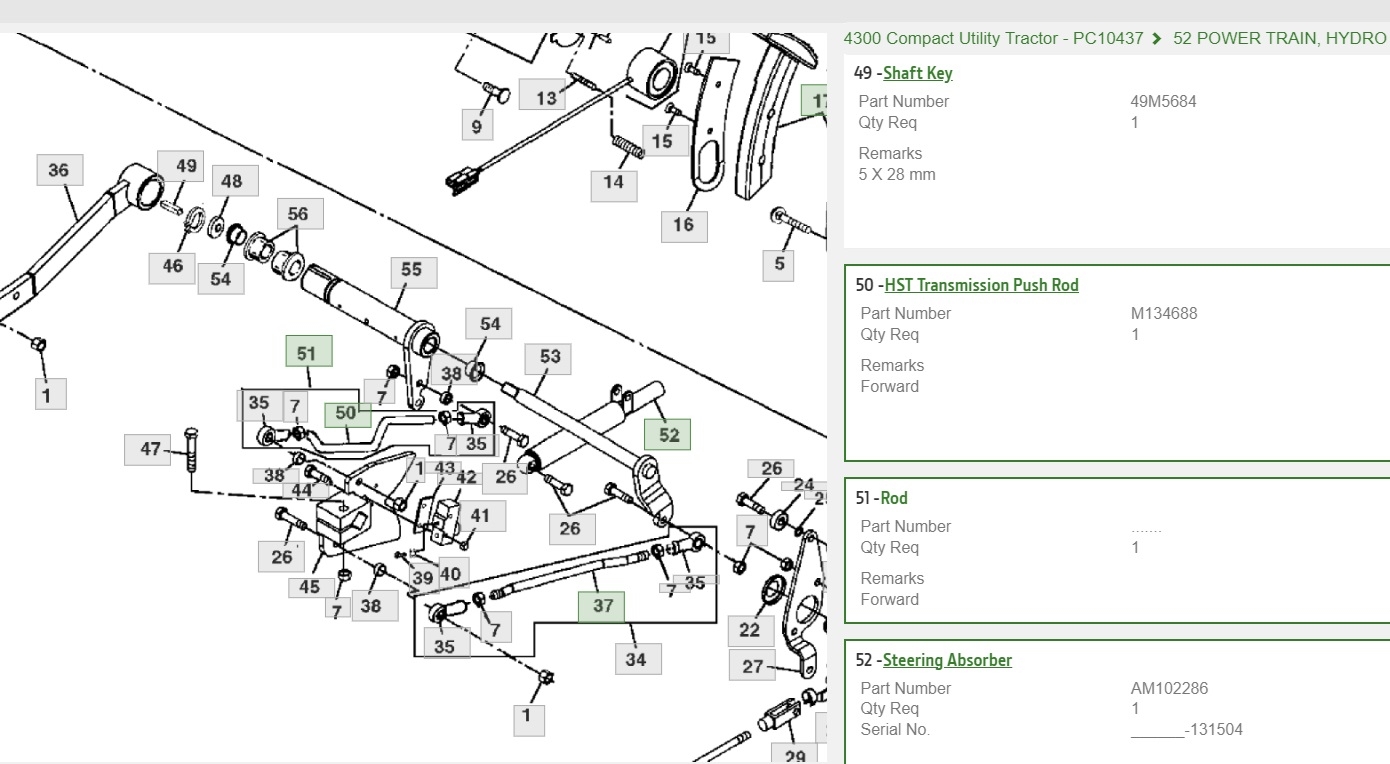Click callout 39 in the diagram

pyautogui.click(x=423, y=578)
